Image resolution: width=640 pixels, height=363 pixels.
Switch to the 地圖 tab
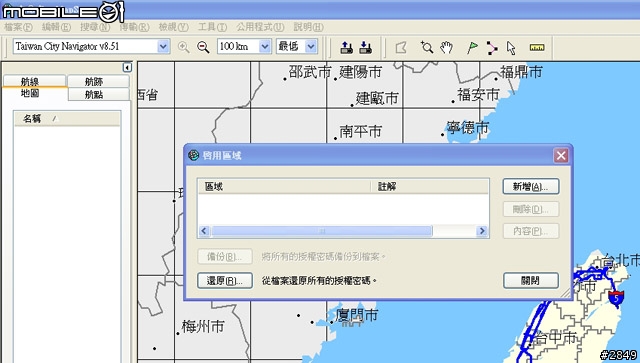pyautogui.click(x=34, y=94)
